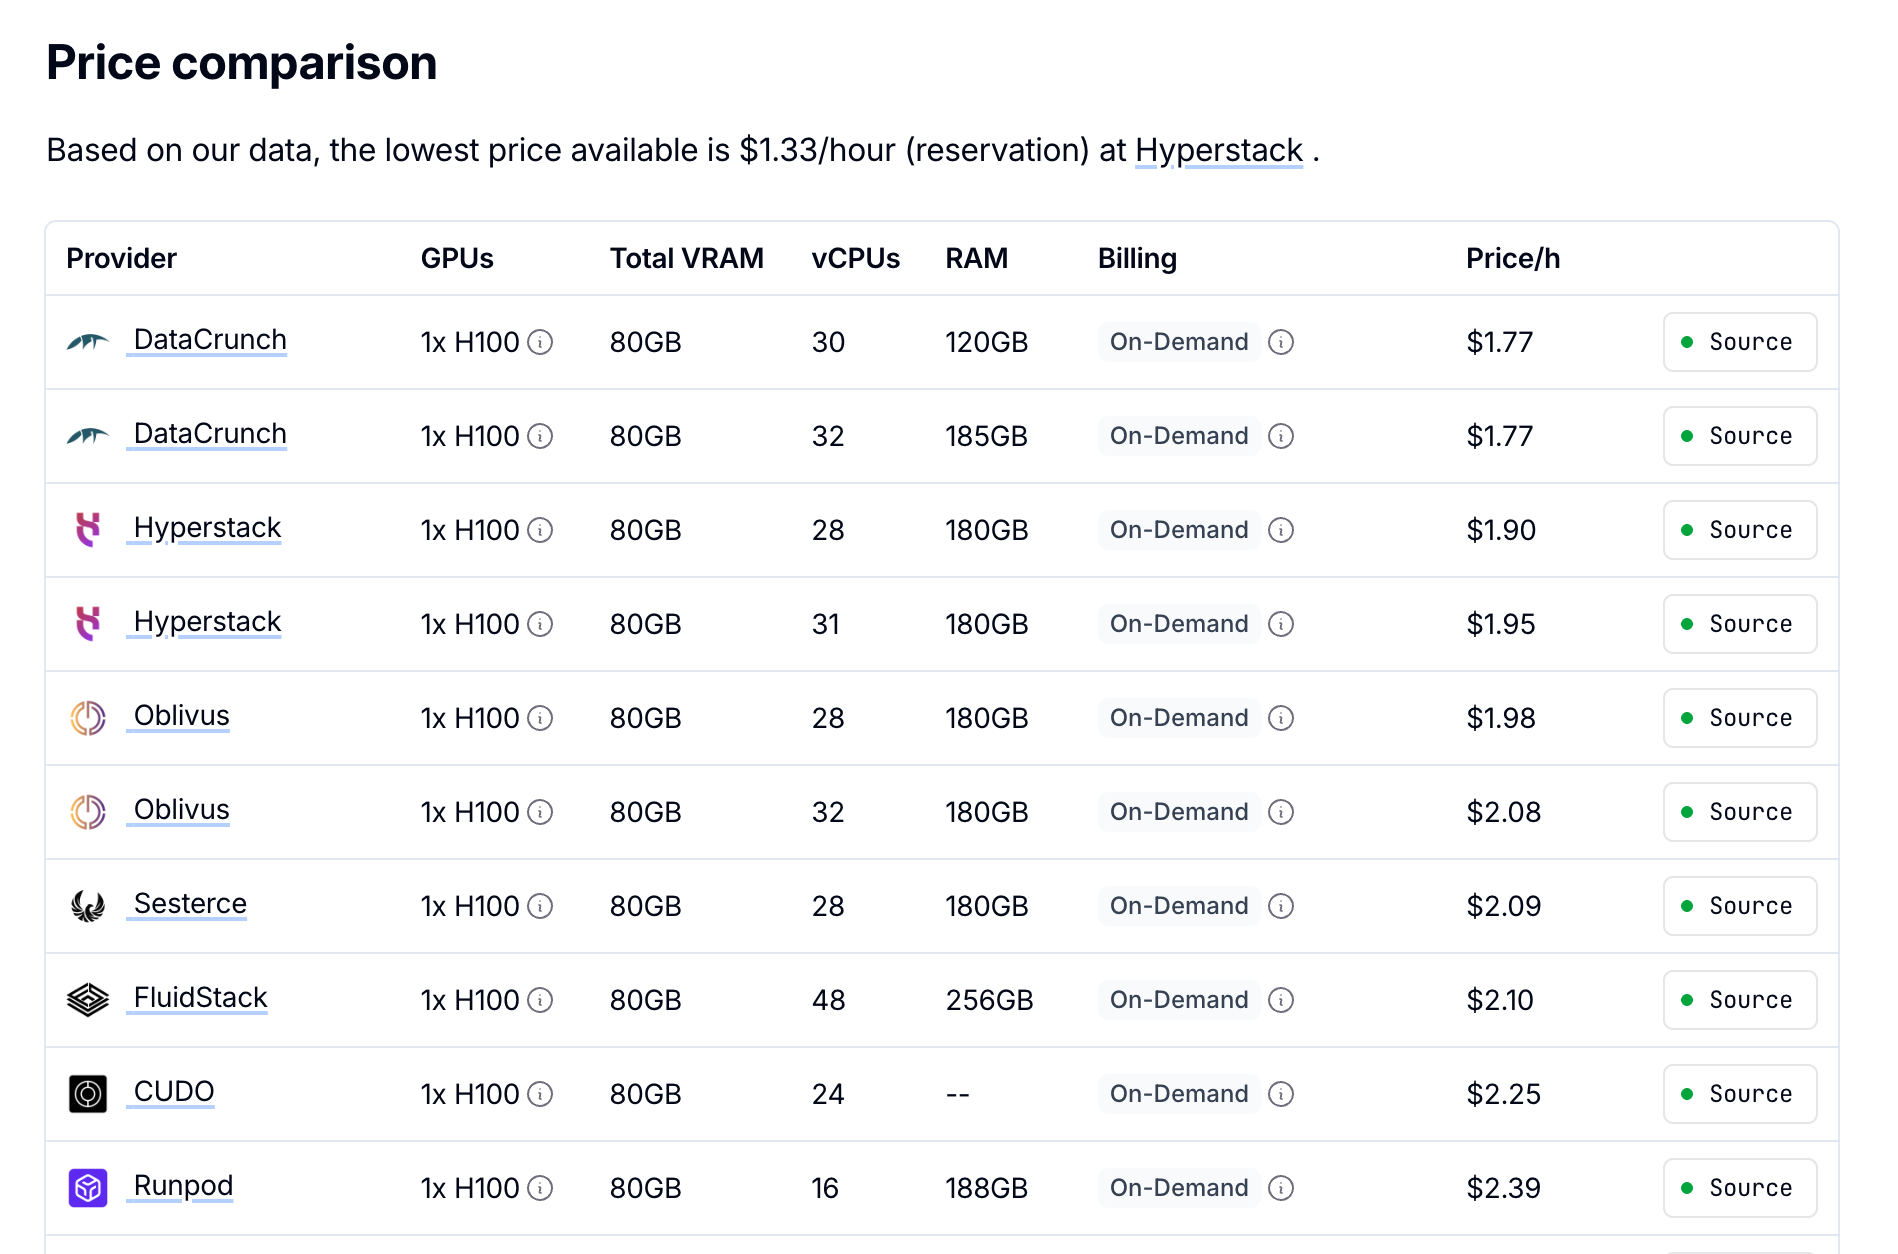Open the Hyperstack link in the intro sentence
Image resolution: width=1898 pixels, height=1254 pixels.
(x=1219, y=151)
